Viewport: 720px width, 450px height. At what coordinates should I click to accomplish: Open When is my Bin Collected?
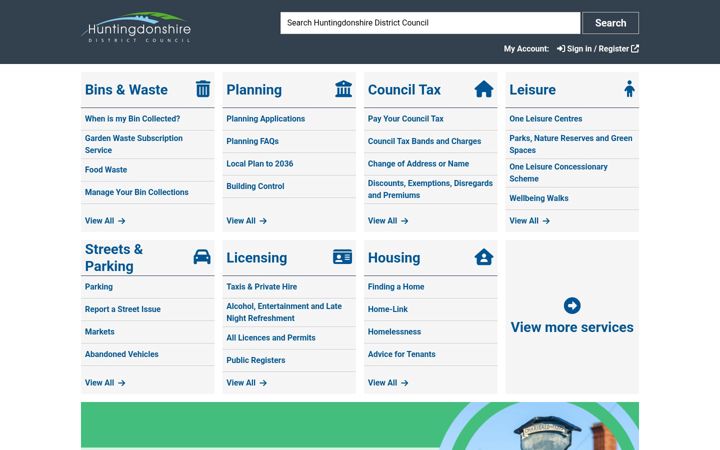tap(132, 119)
